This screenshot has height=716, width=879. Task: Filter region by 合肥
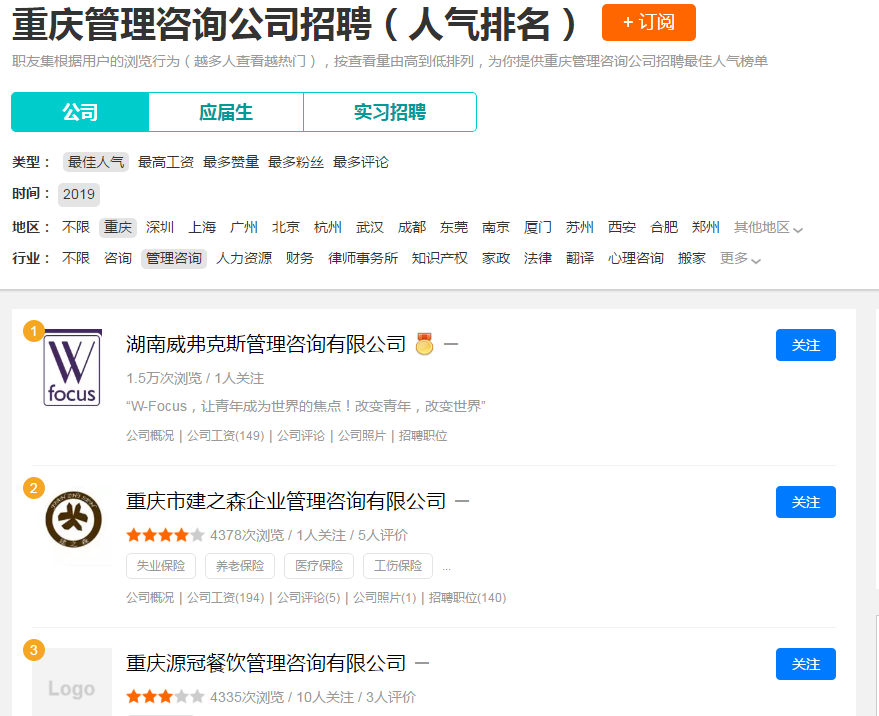pyautogui.click(x=664, y=227)
